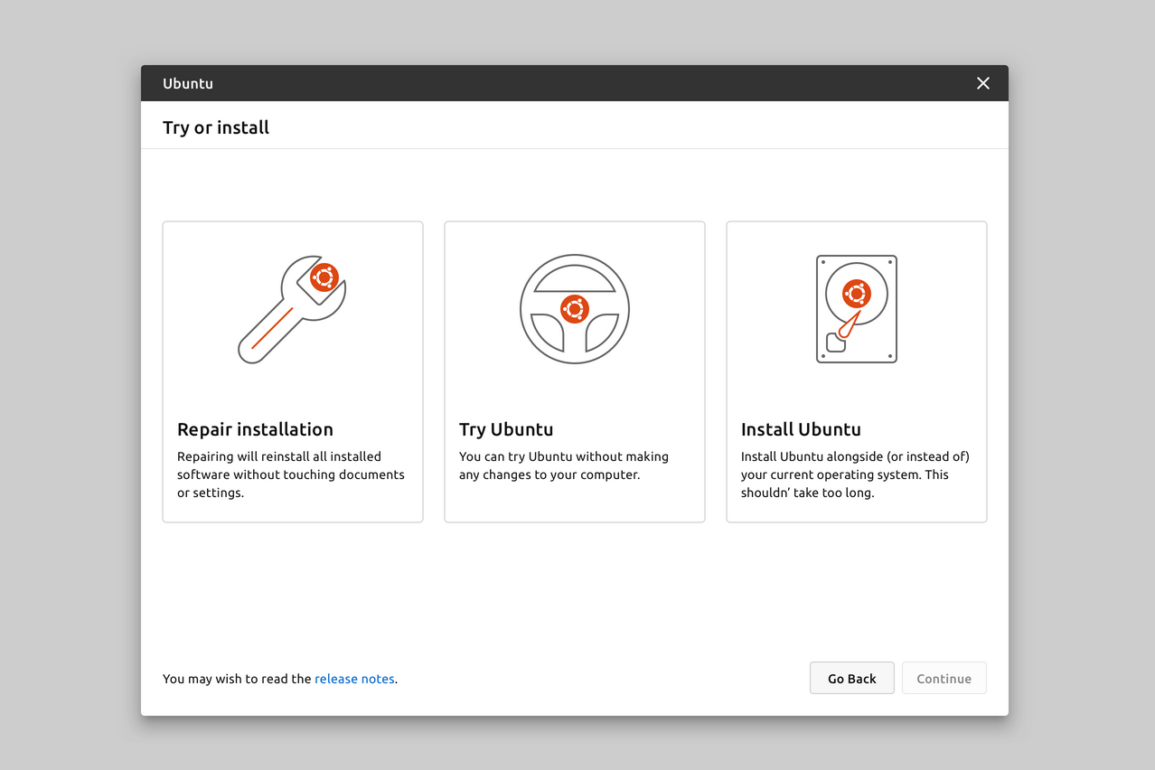
Task: Click the "You may wish to read" text
Action: (237, 679)
